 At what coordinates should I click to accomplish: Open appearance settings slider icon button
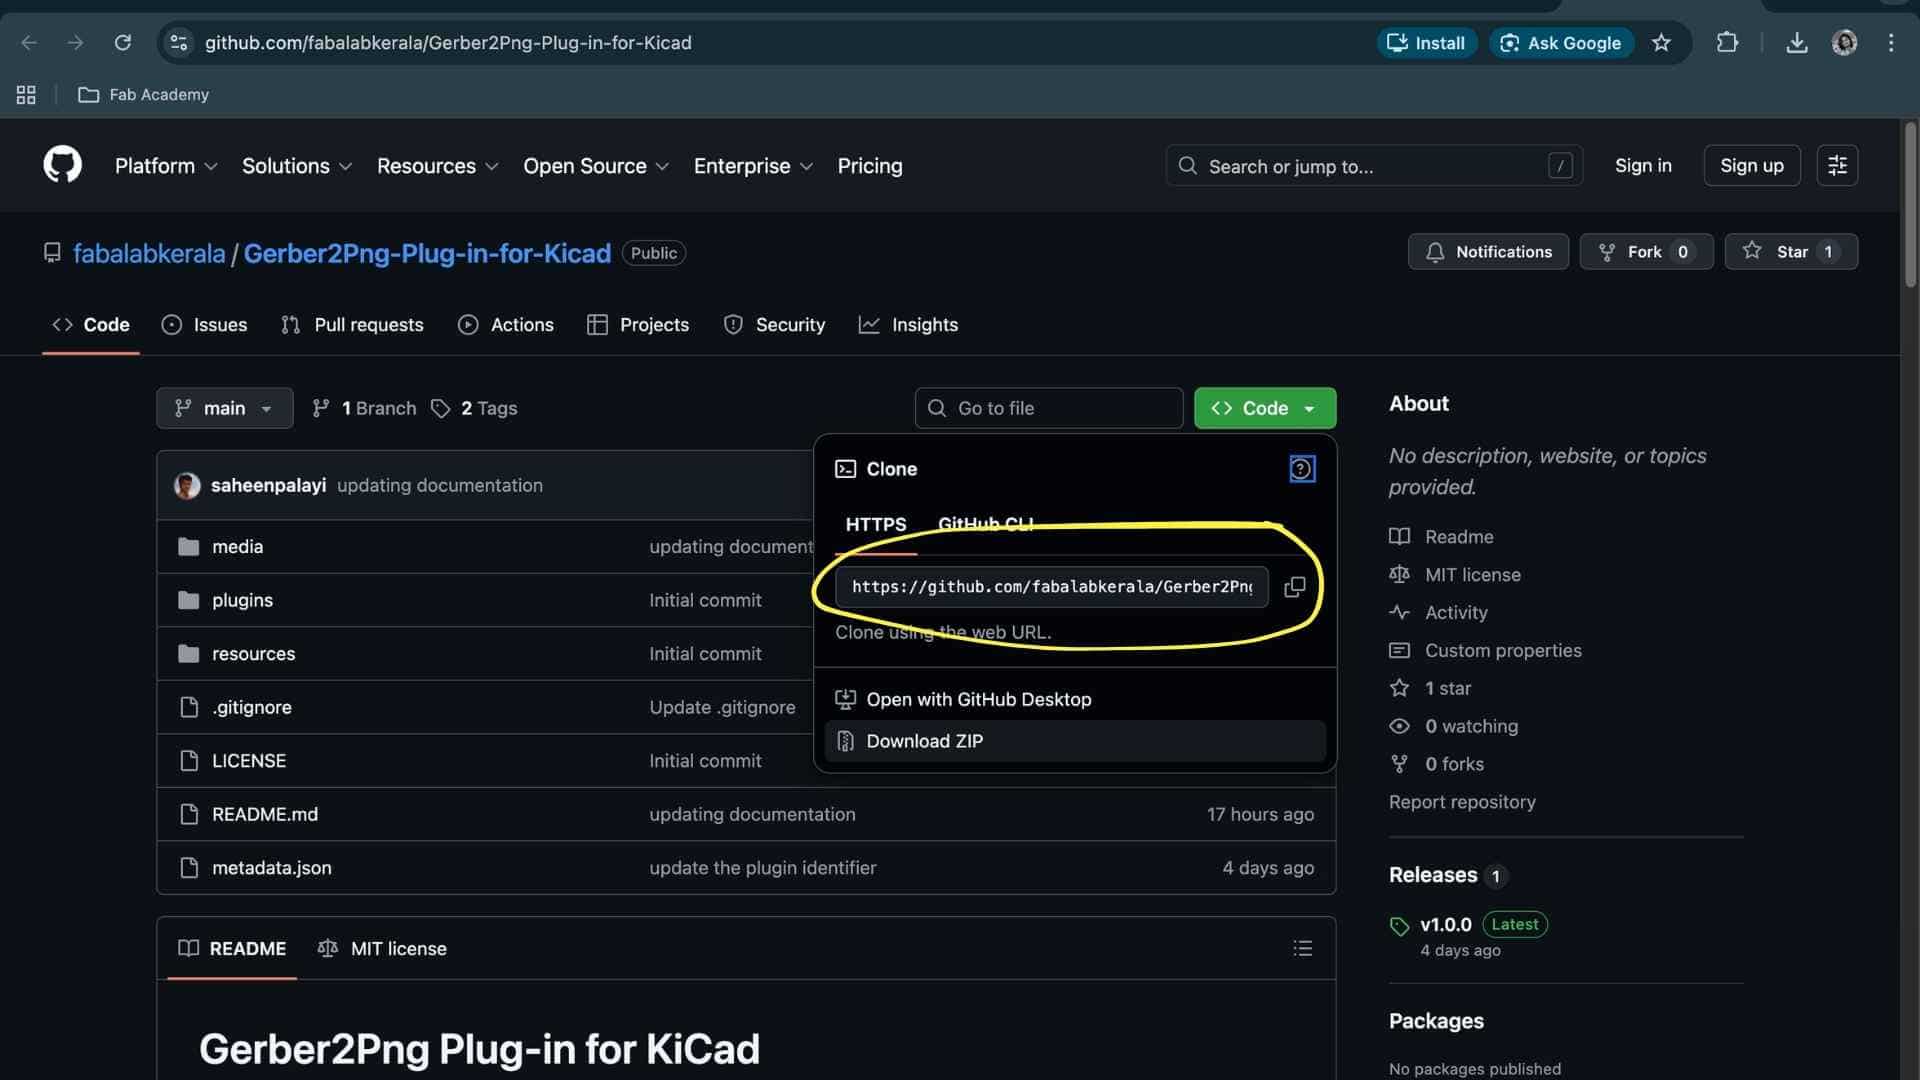pos(1837,166)
